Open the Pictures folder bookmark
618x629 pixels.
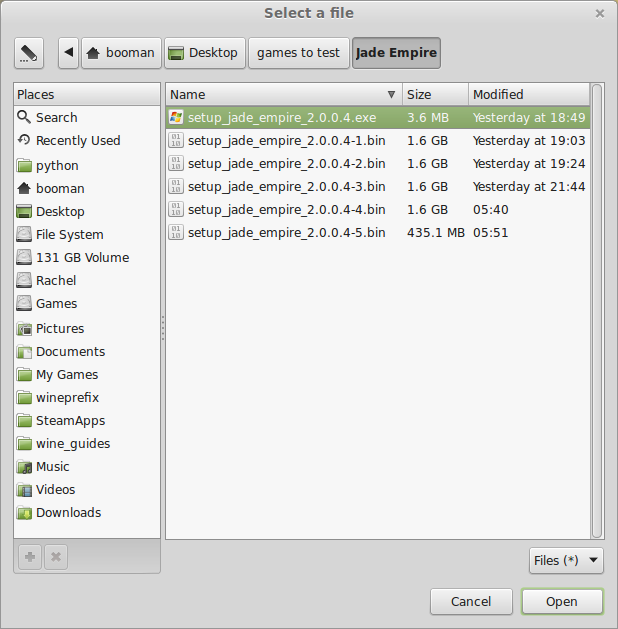87,329
